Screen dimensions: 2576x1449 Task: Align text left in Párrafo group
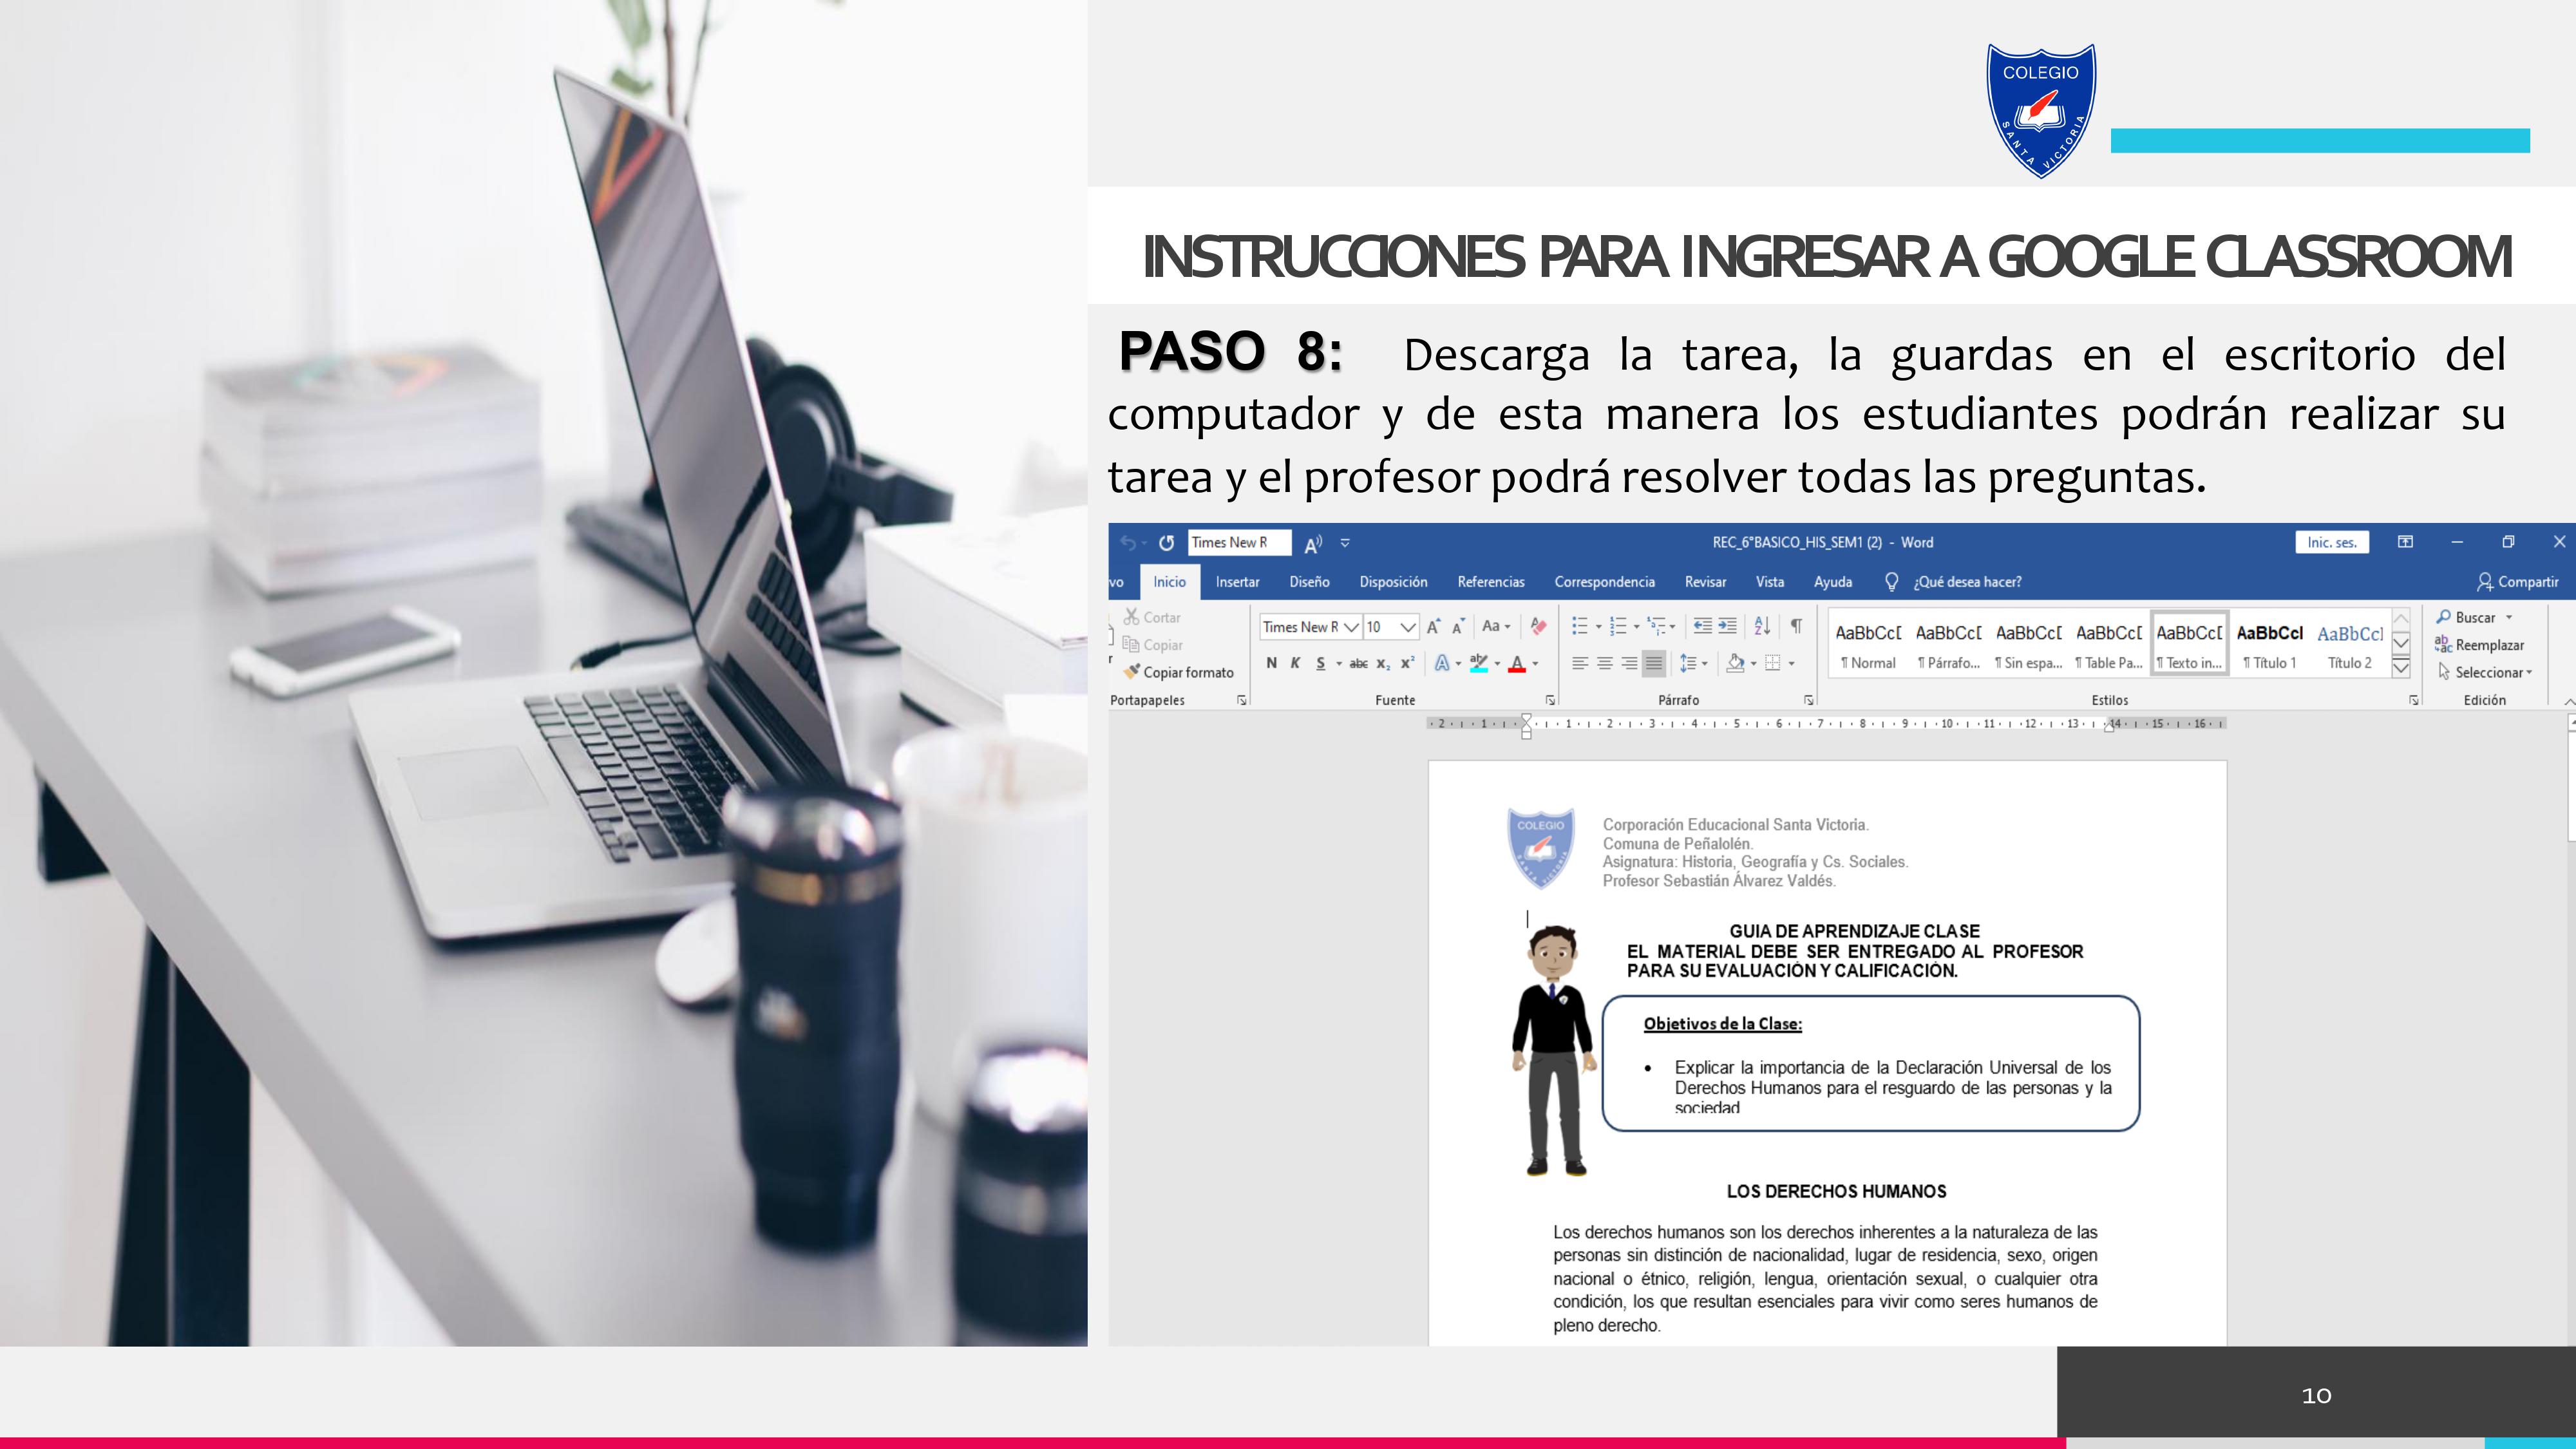(x=1580, y=663)
